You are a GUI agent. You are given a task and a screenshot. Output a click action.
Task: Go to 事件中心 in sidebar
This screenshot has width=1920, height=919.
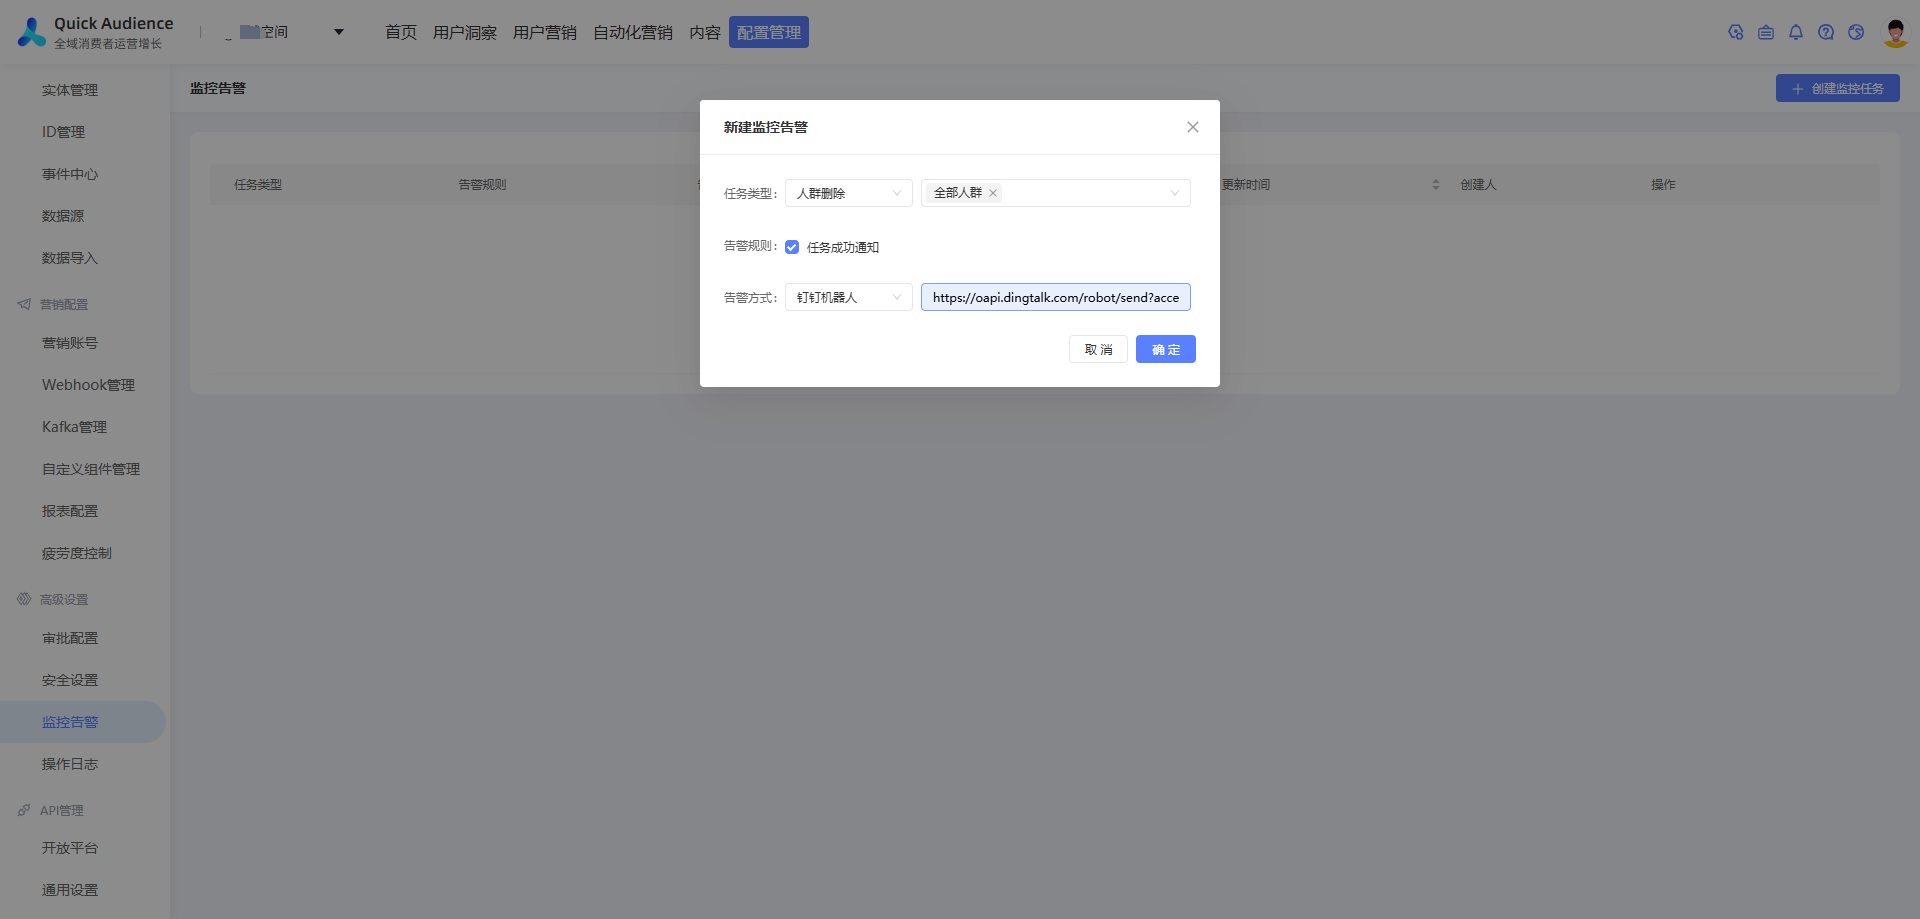coord(70,174)
